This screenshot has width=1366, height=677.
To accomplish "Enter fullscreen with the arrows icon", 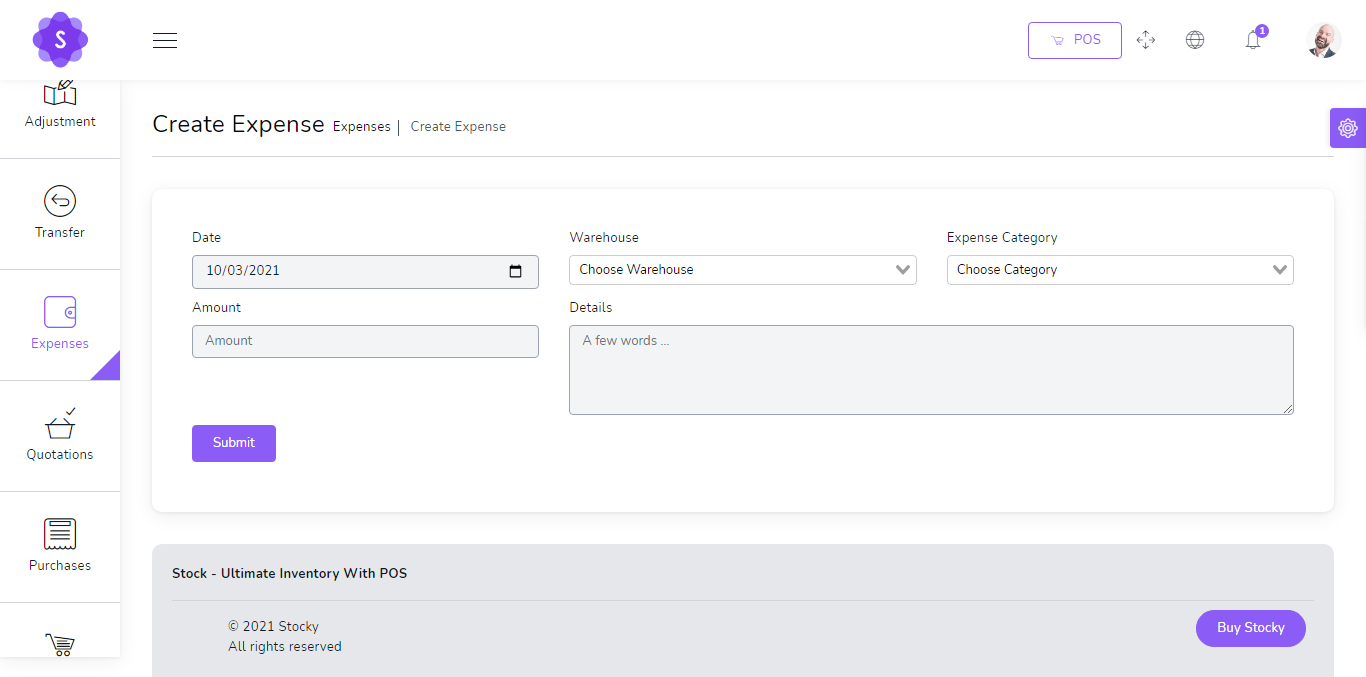I will (x=1146, y=40).
